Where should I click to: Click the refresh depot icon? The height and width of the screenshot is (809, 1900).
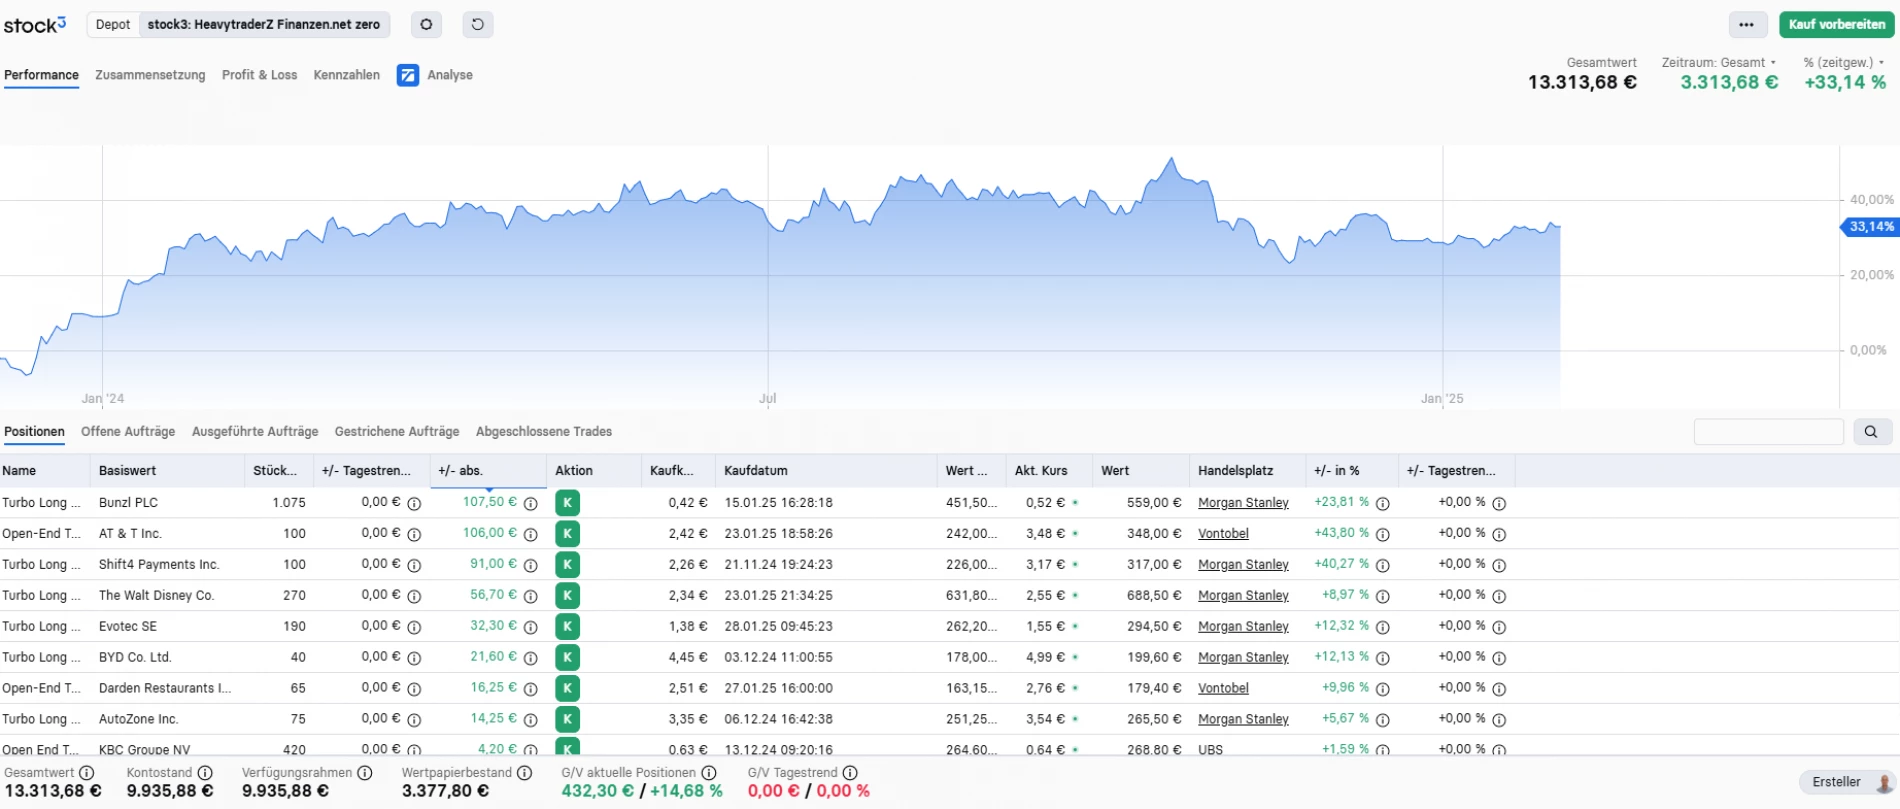coord(478,24)
